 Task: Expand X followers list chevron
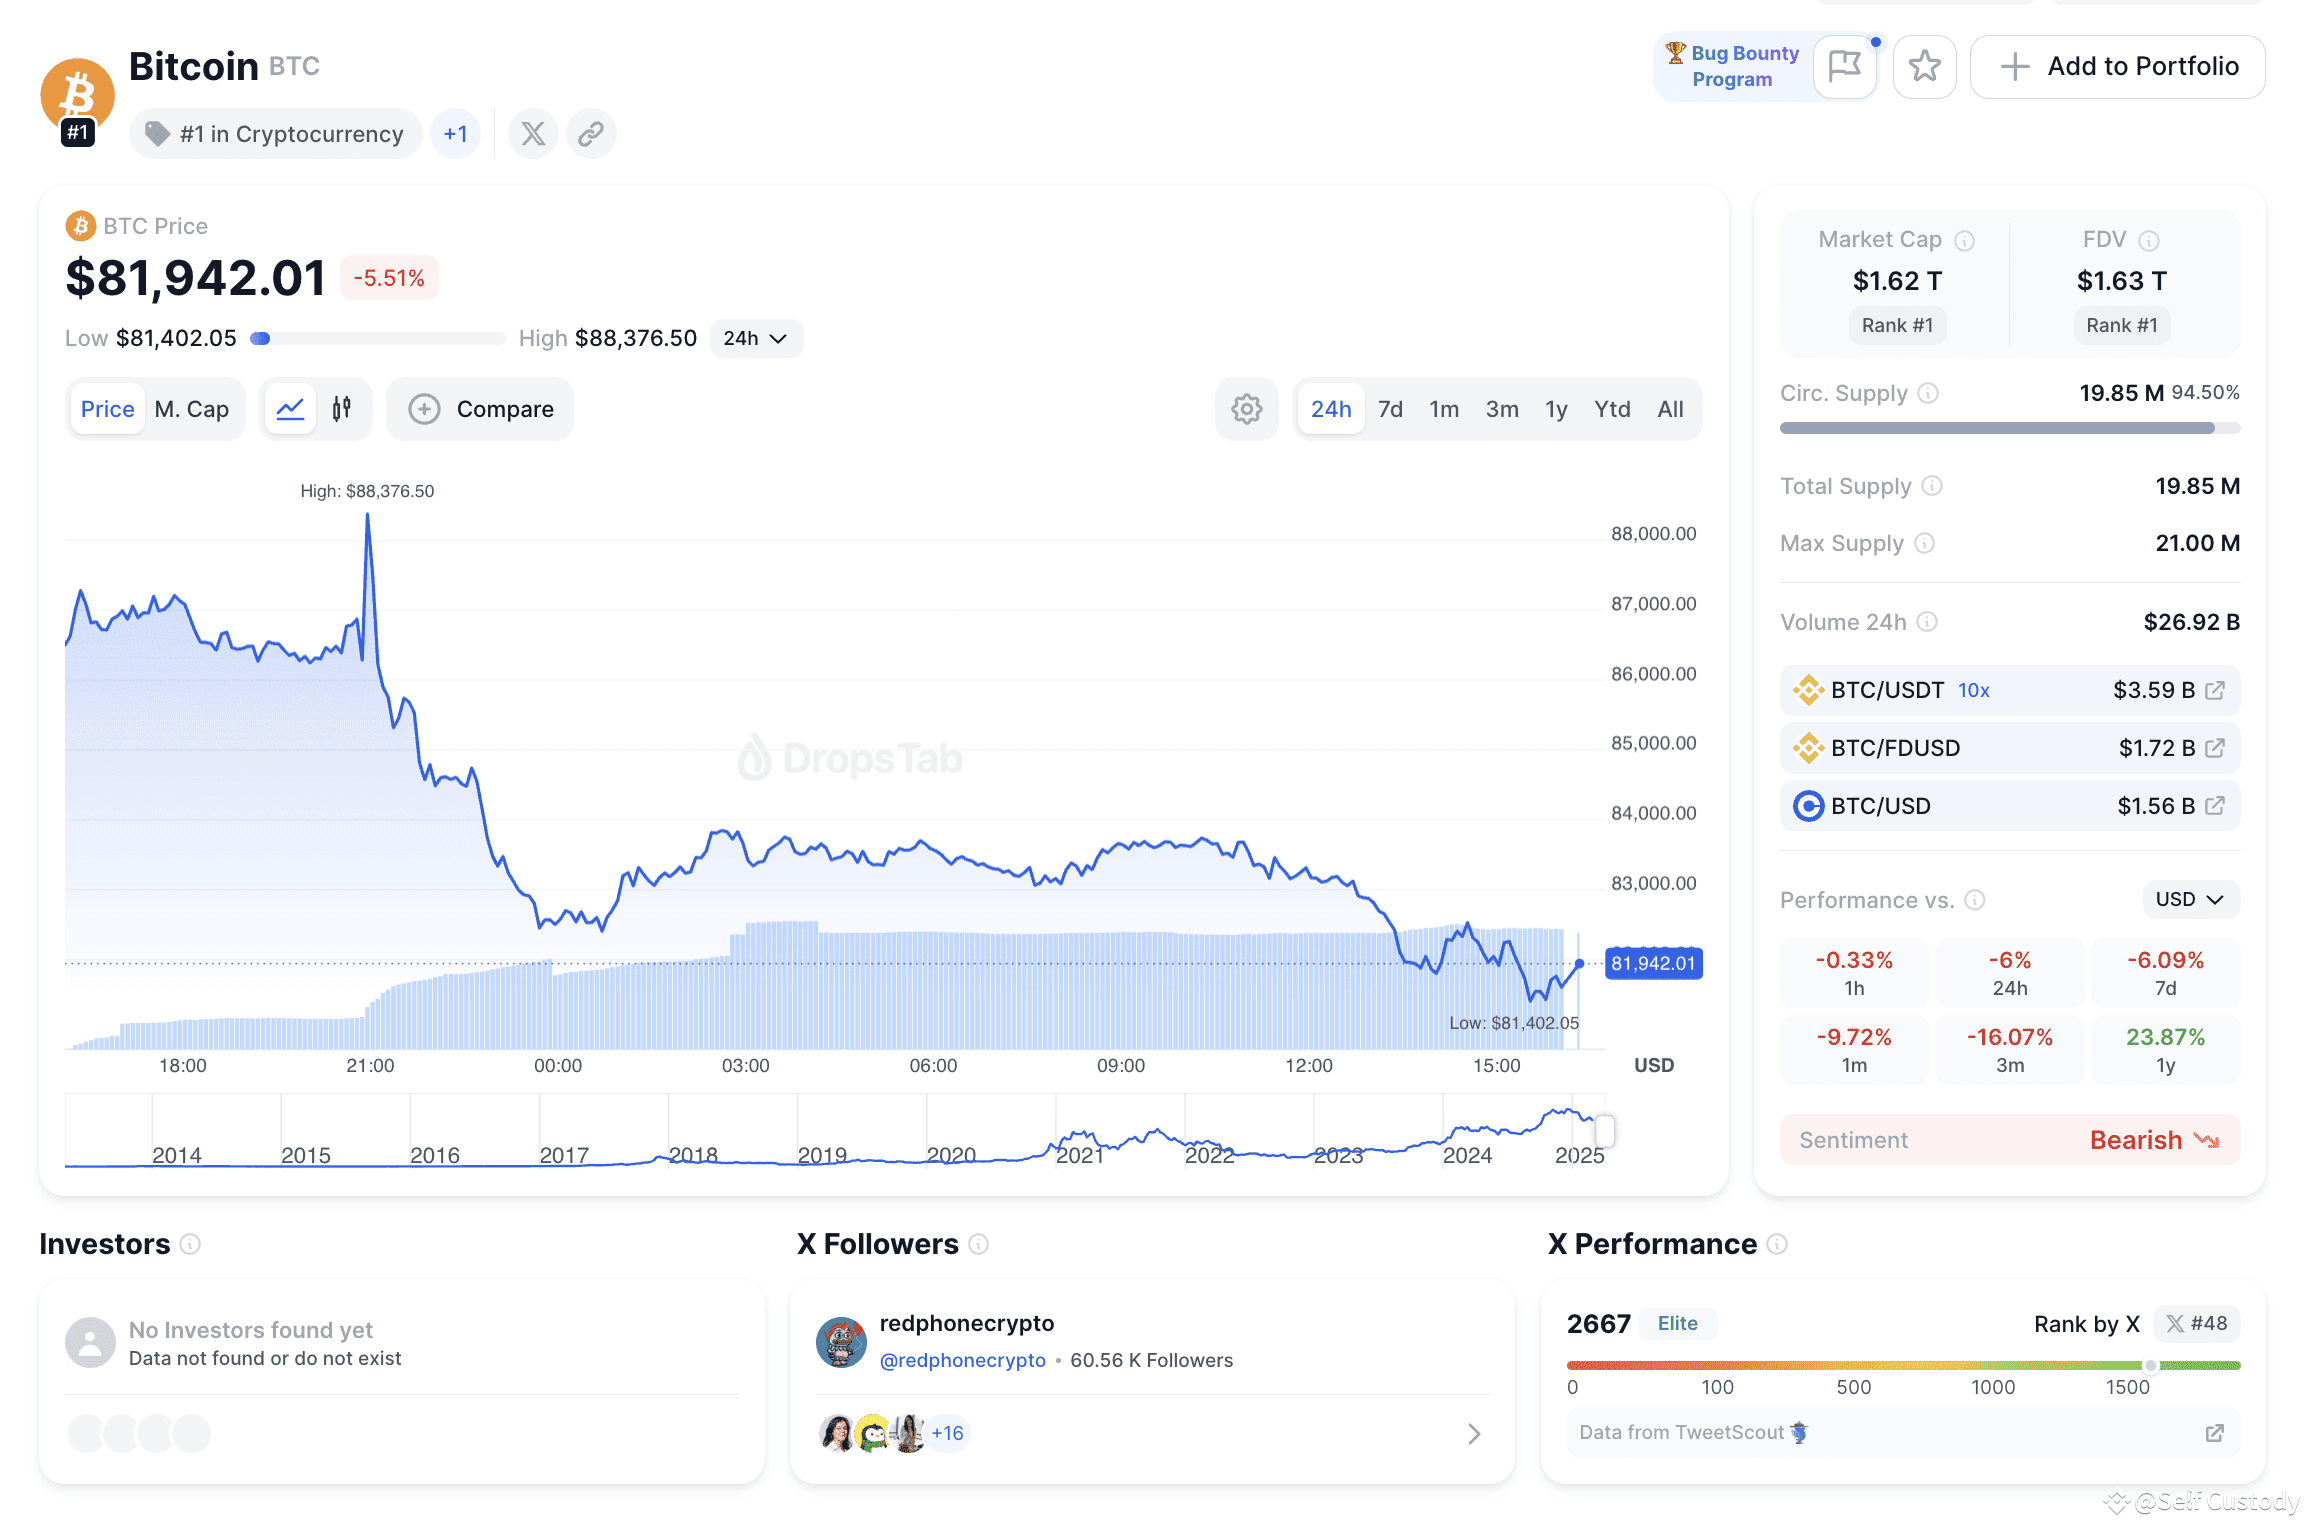1474,1434
